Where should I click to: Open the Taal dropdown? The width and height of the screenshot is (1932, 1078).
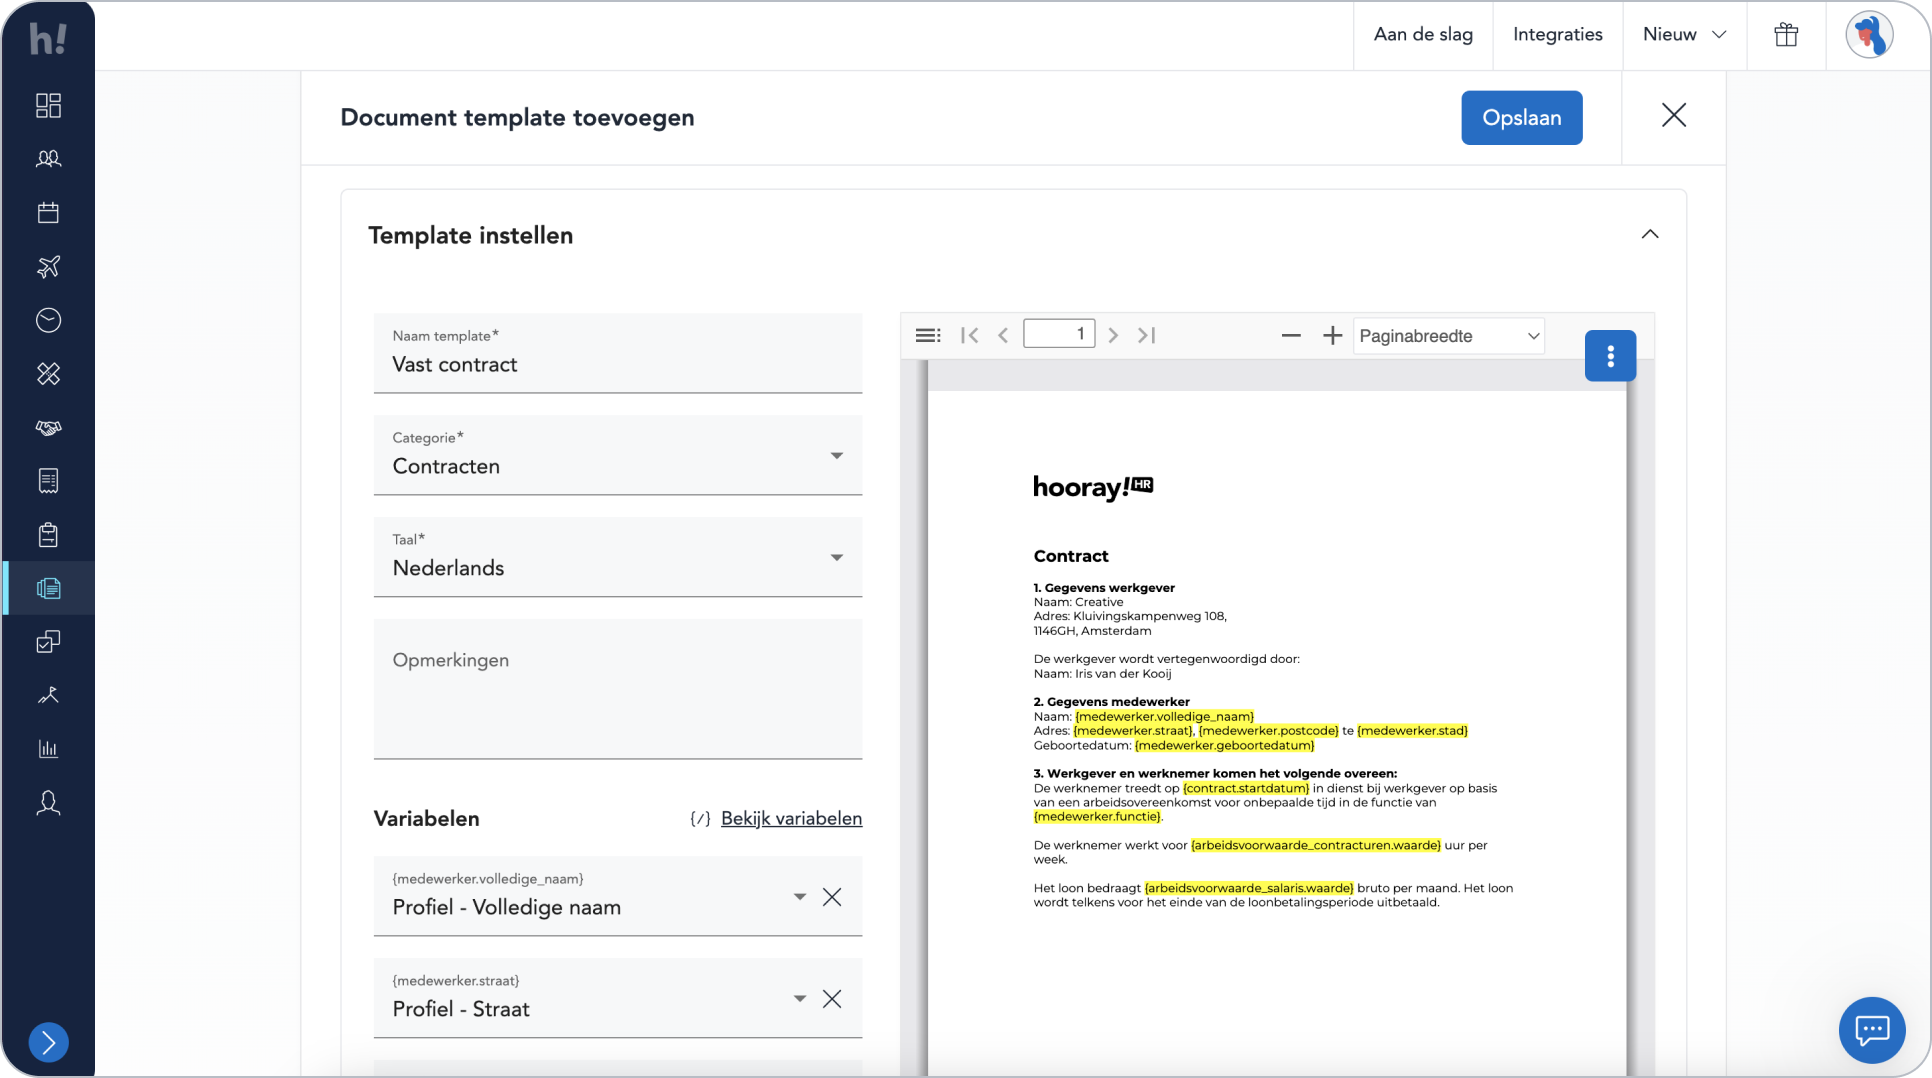[x=618, y=557]
